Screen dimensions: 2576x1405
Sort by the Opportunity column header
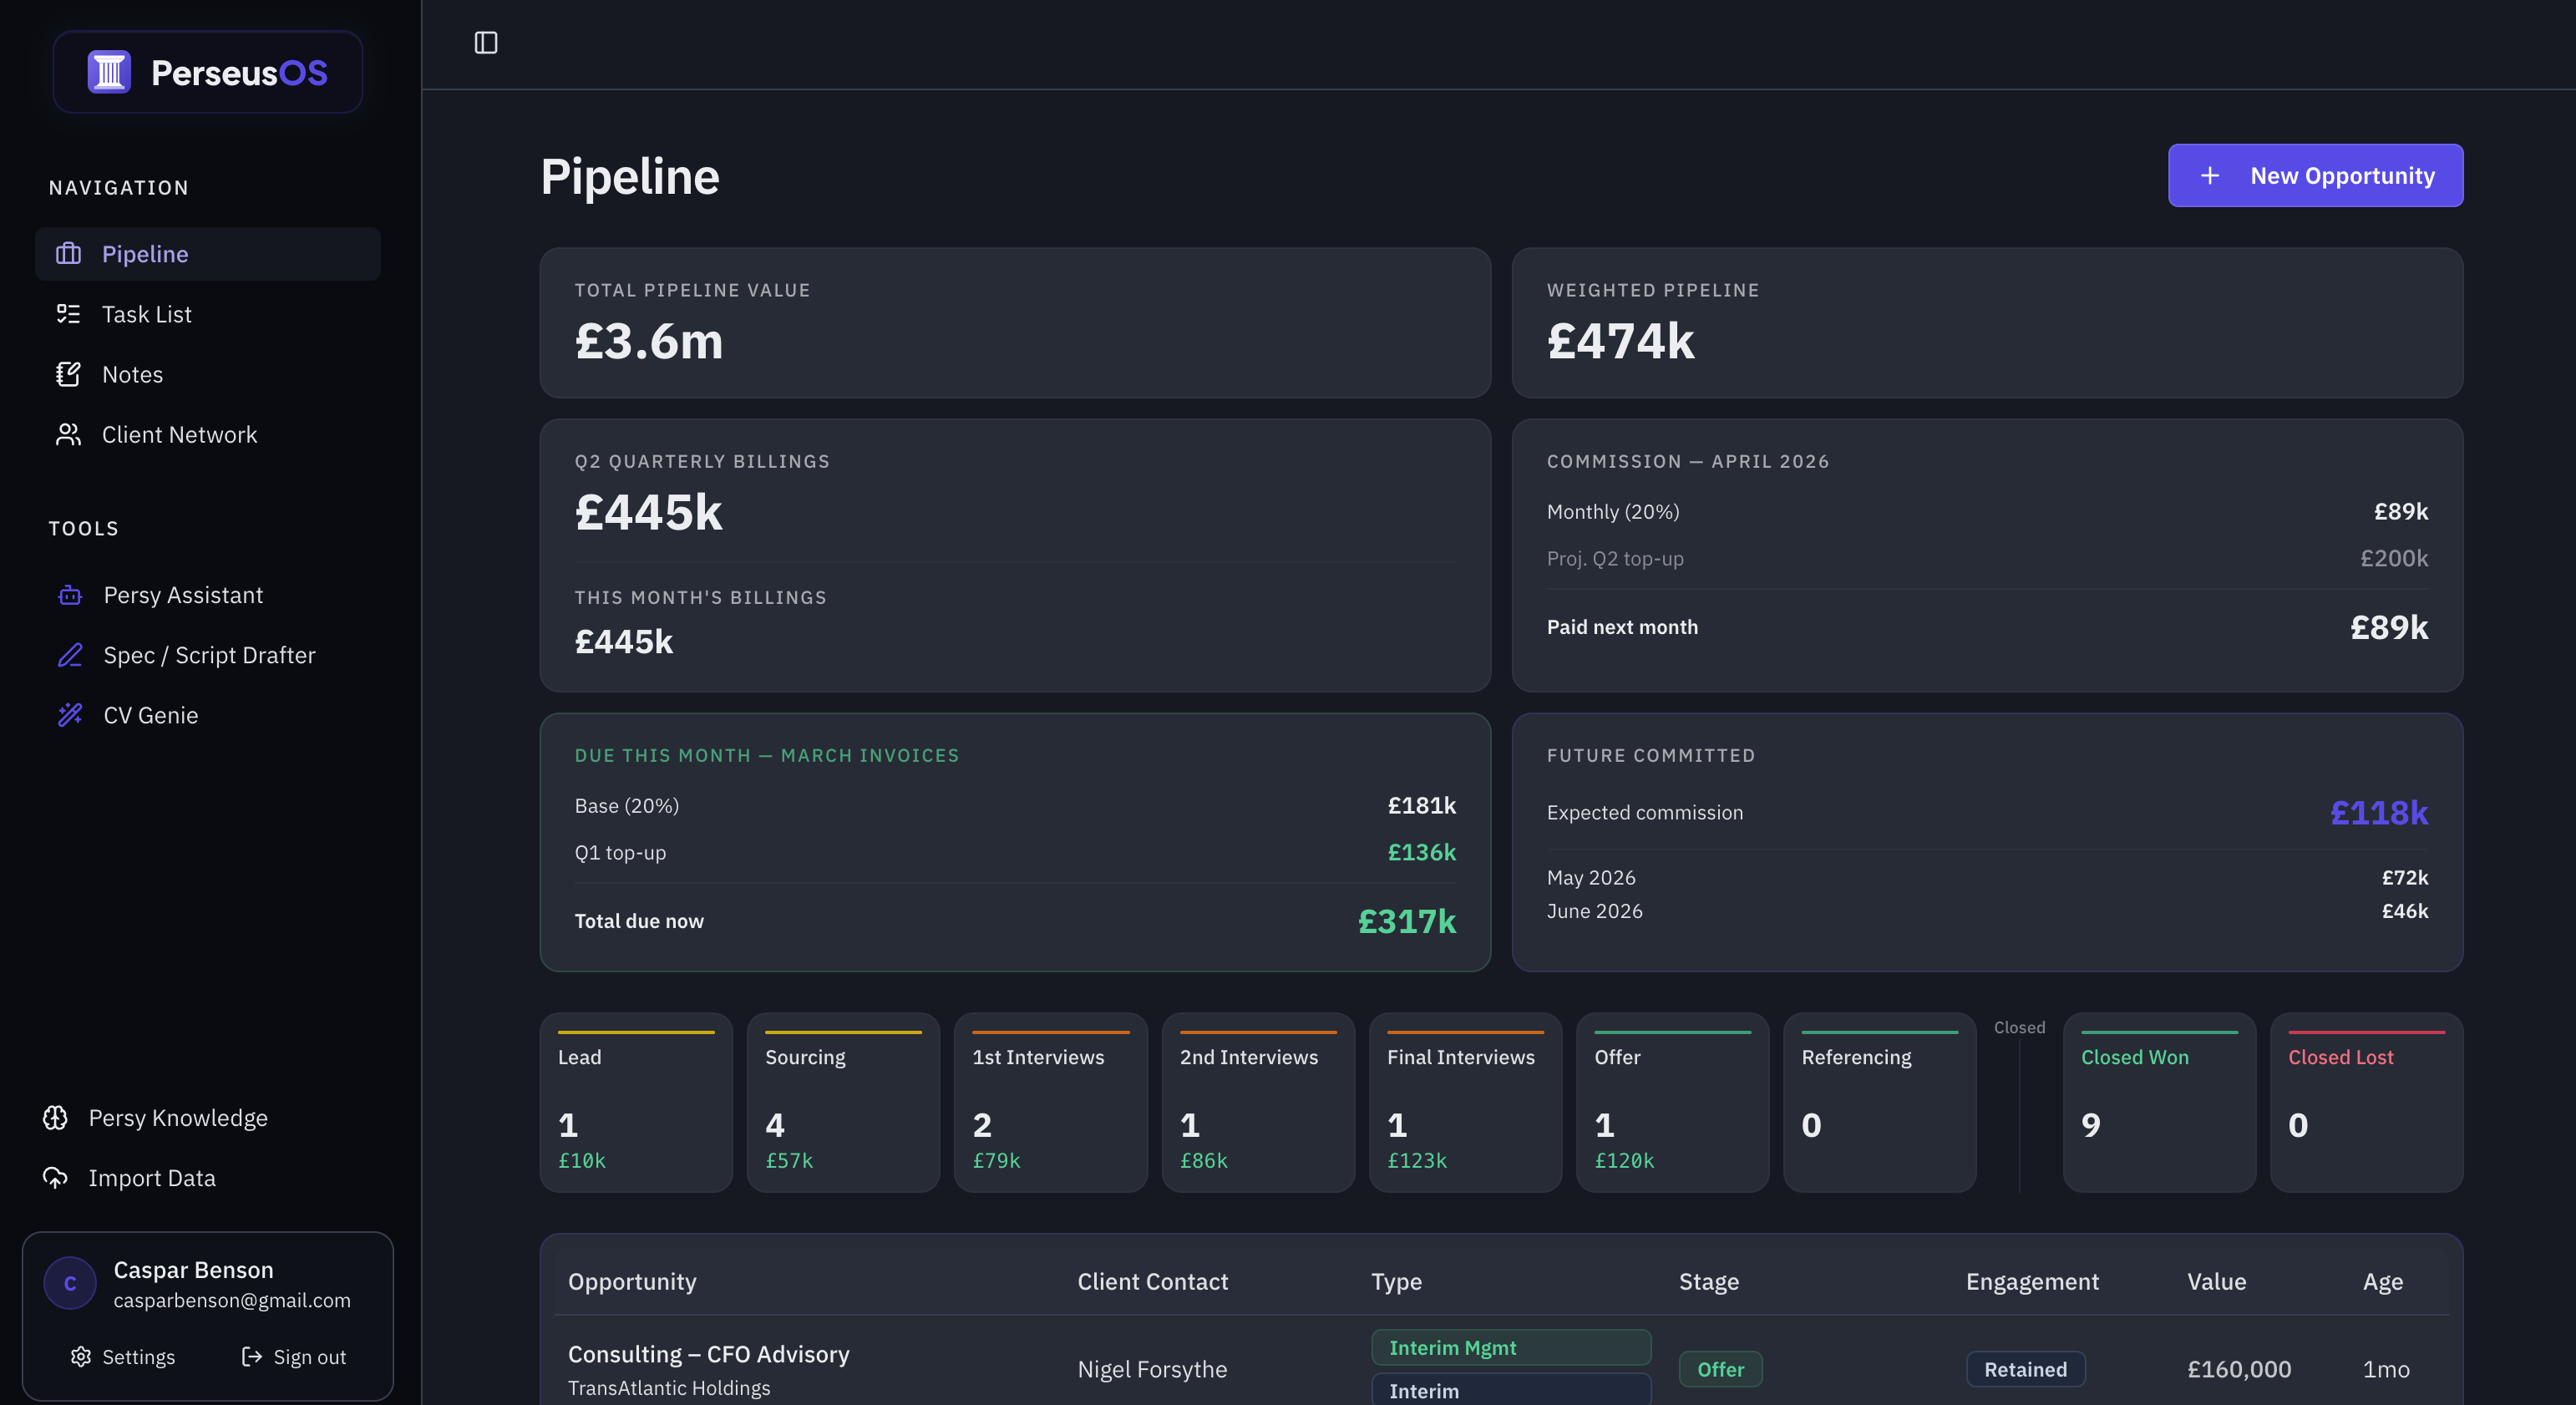632,1281
